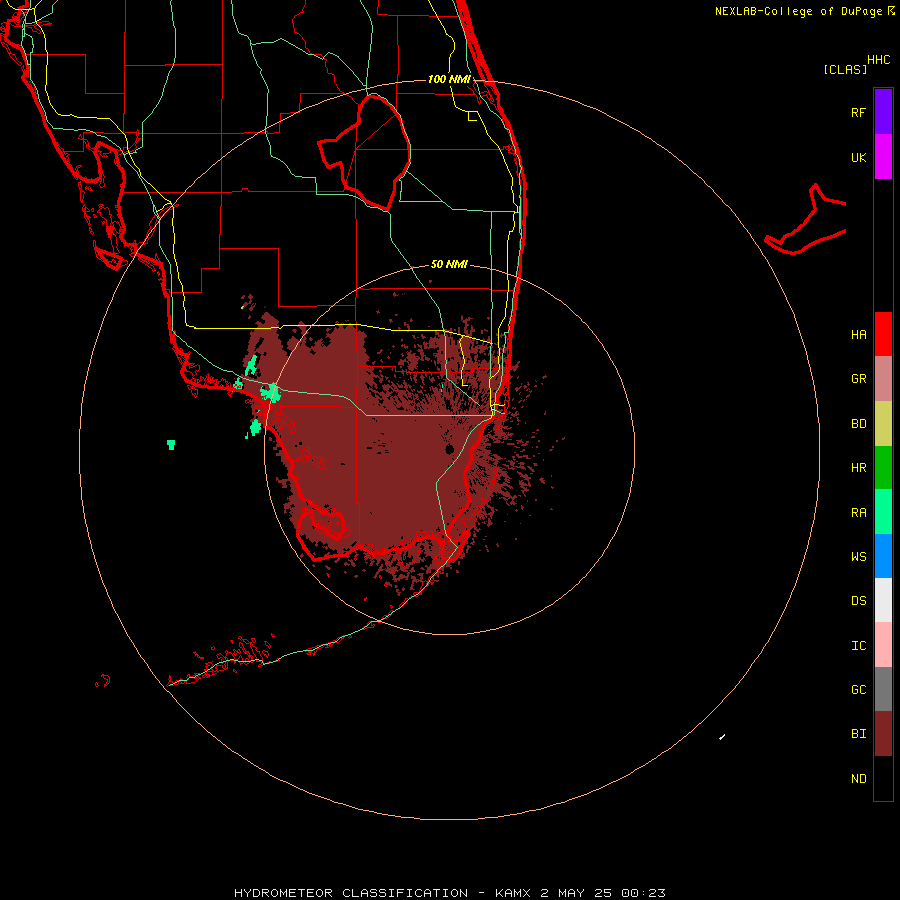Image resolution: width=900 pixels, height=900 pixels.
Task: Click the BD legend label
Action: pos(858,424)
